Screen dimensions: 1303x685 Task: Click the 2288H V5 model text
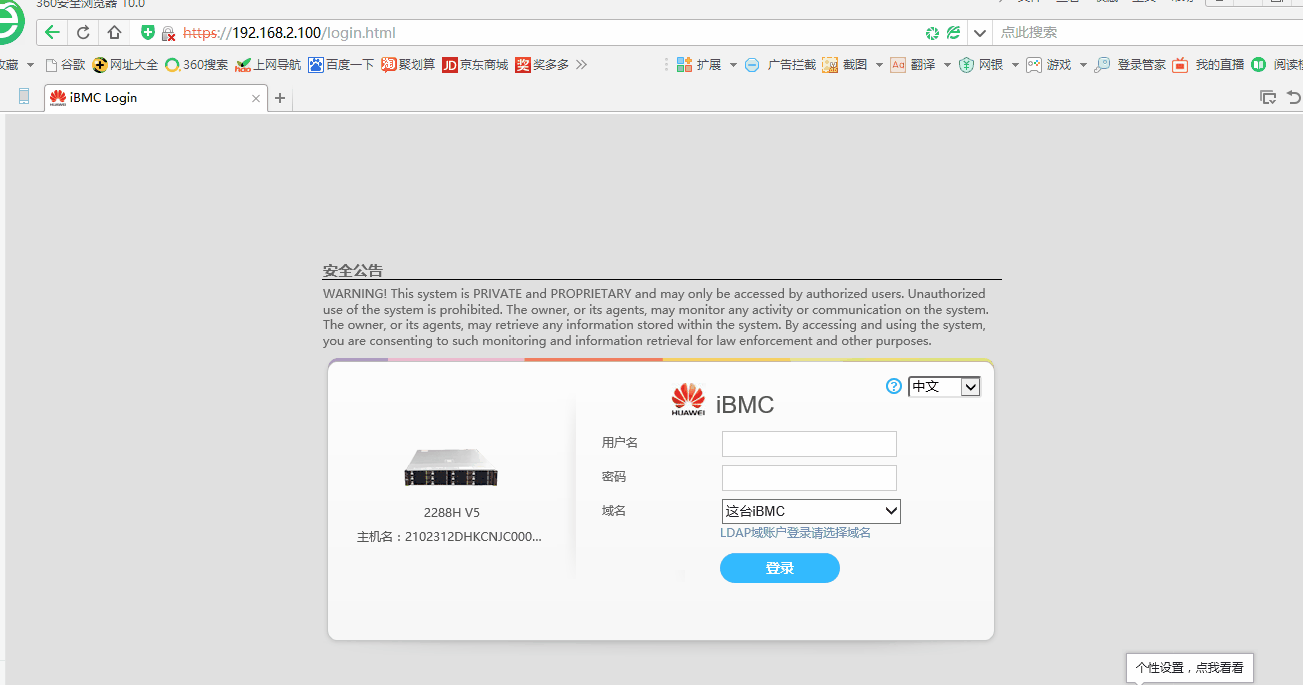pos(452,513)
